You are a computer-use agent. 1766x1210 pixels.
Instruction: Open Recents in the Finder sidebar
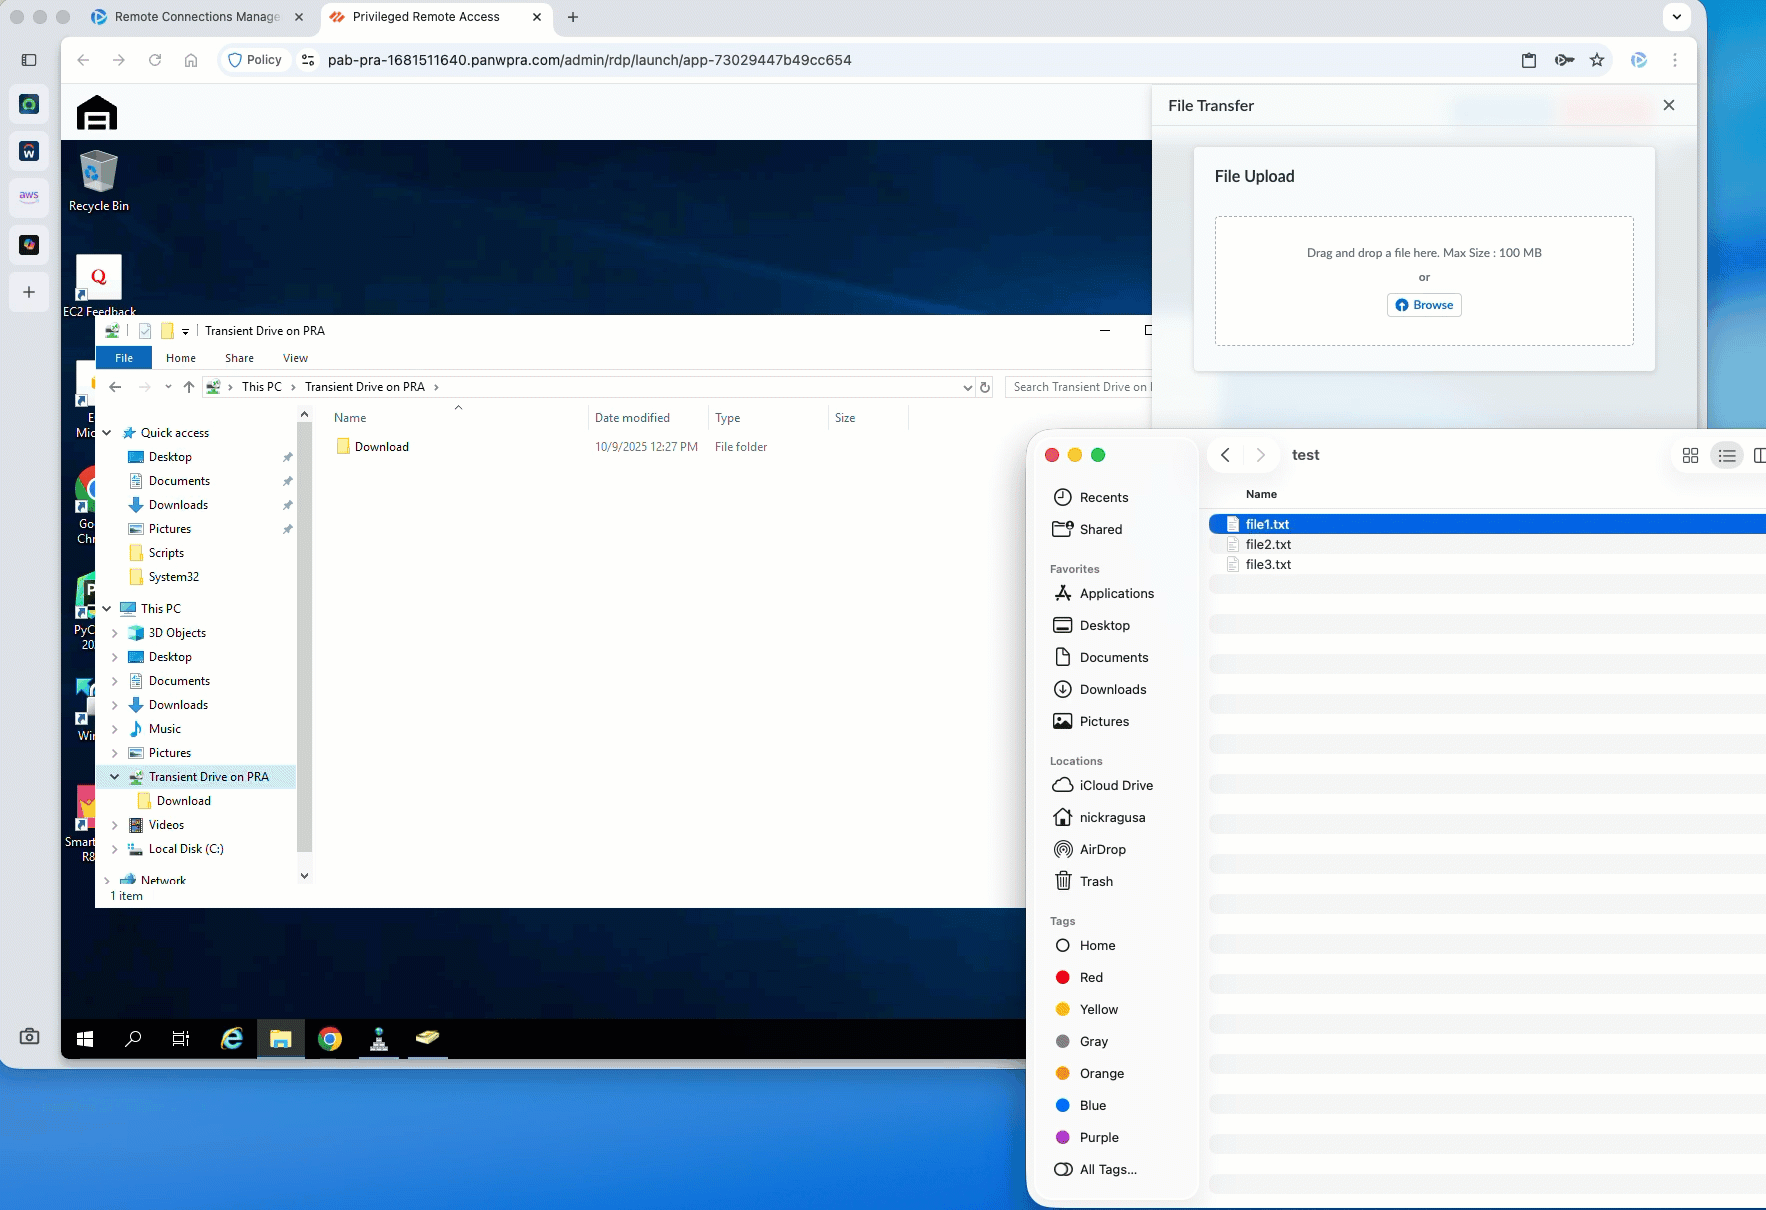(1104, 497)
